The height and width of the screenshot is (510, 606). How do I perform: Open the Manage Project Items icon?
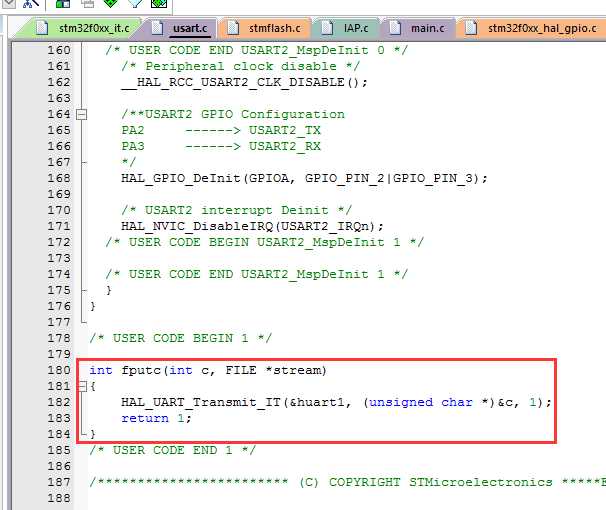[63, 4]
